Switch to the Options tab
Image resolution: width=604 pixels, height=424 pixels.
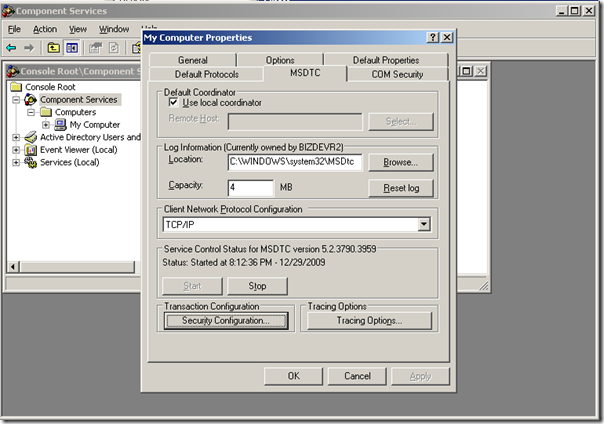(x=280, y=60)
